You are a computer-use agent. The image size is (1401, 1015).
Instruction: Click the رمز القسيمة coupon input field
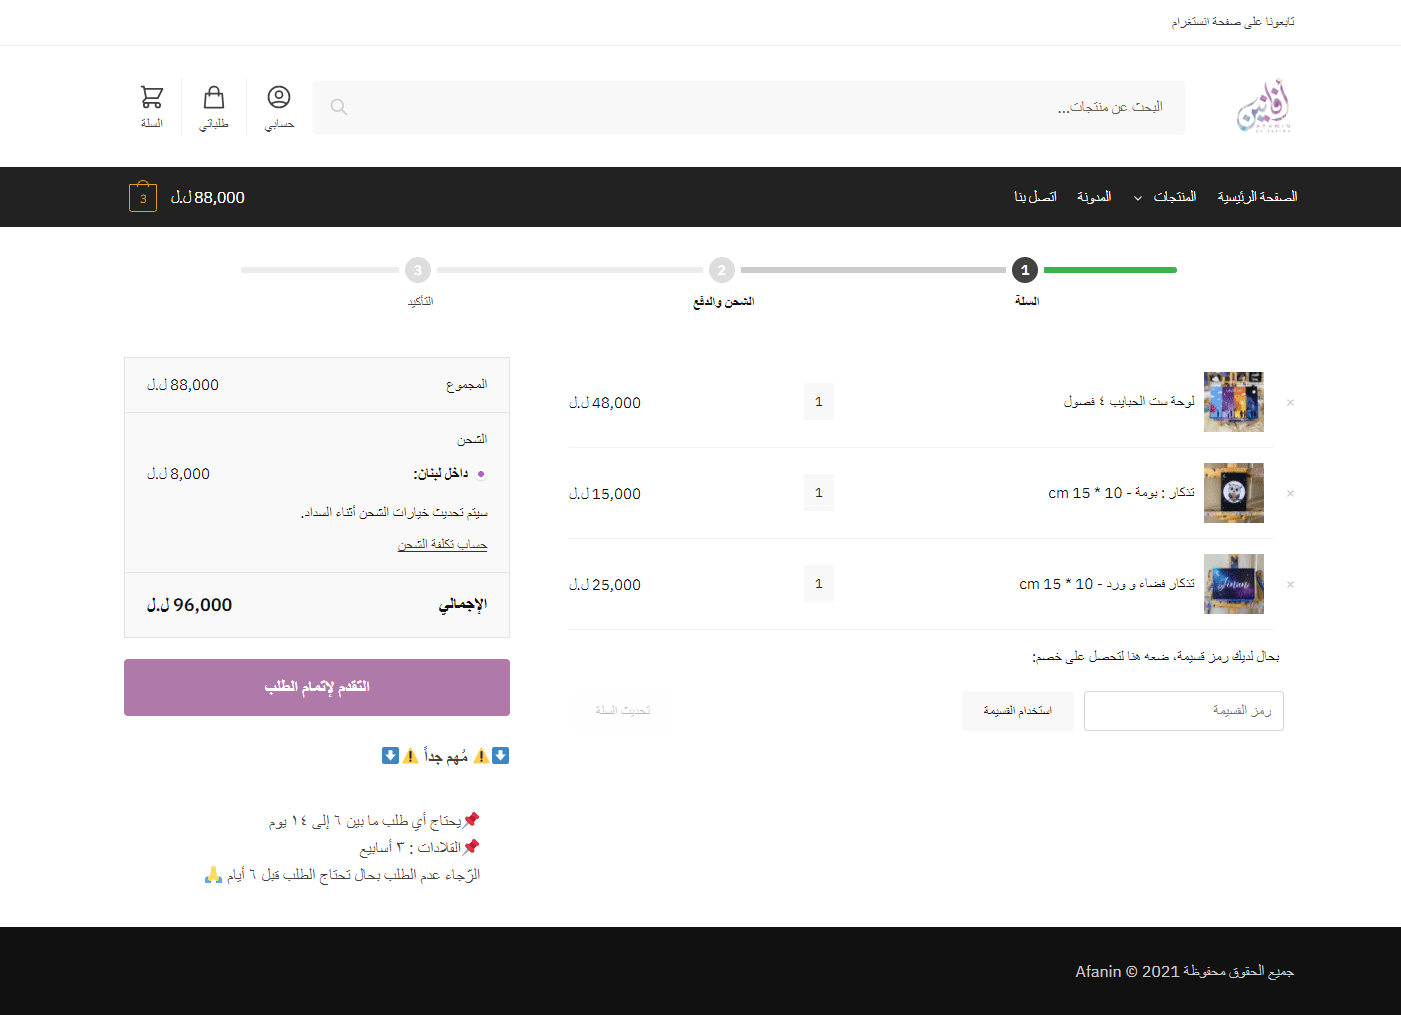1183,711
